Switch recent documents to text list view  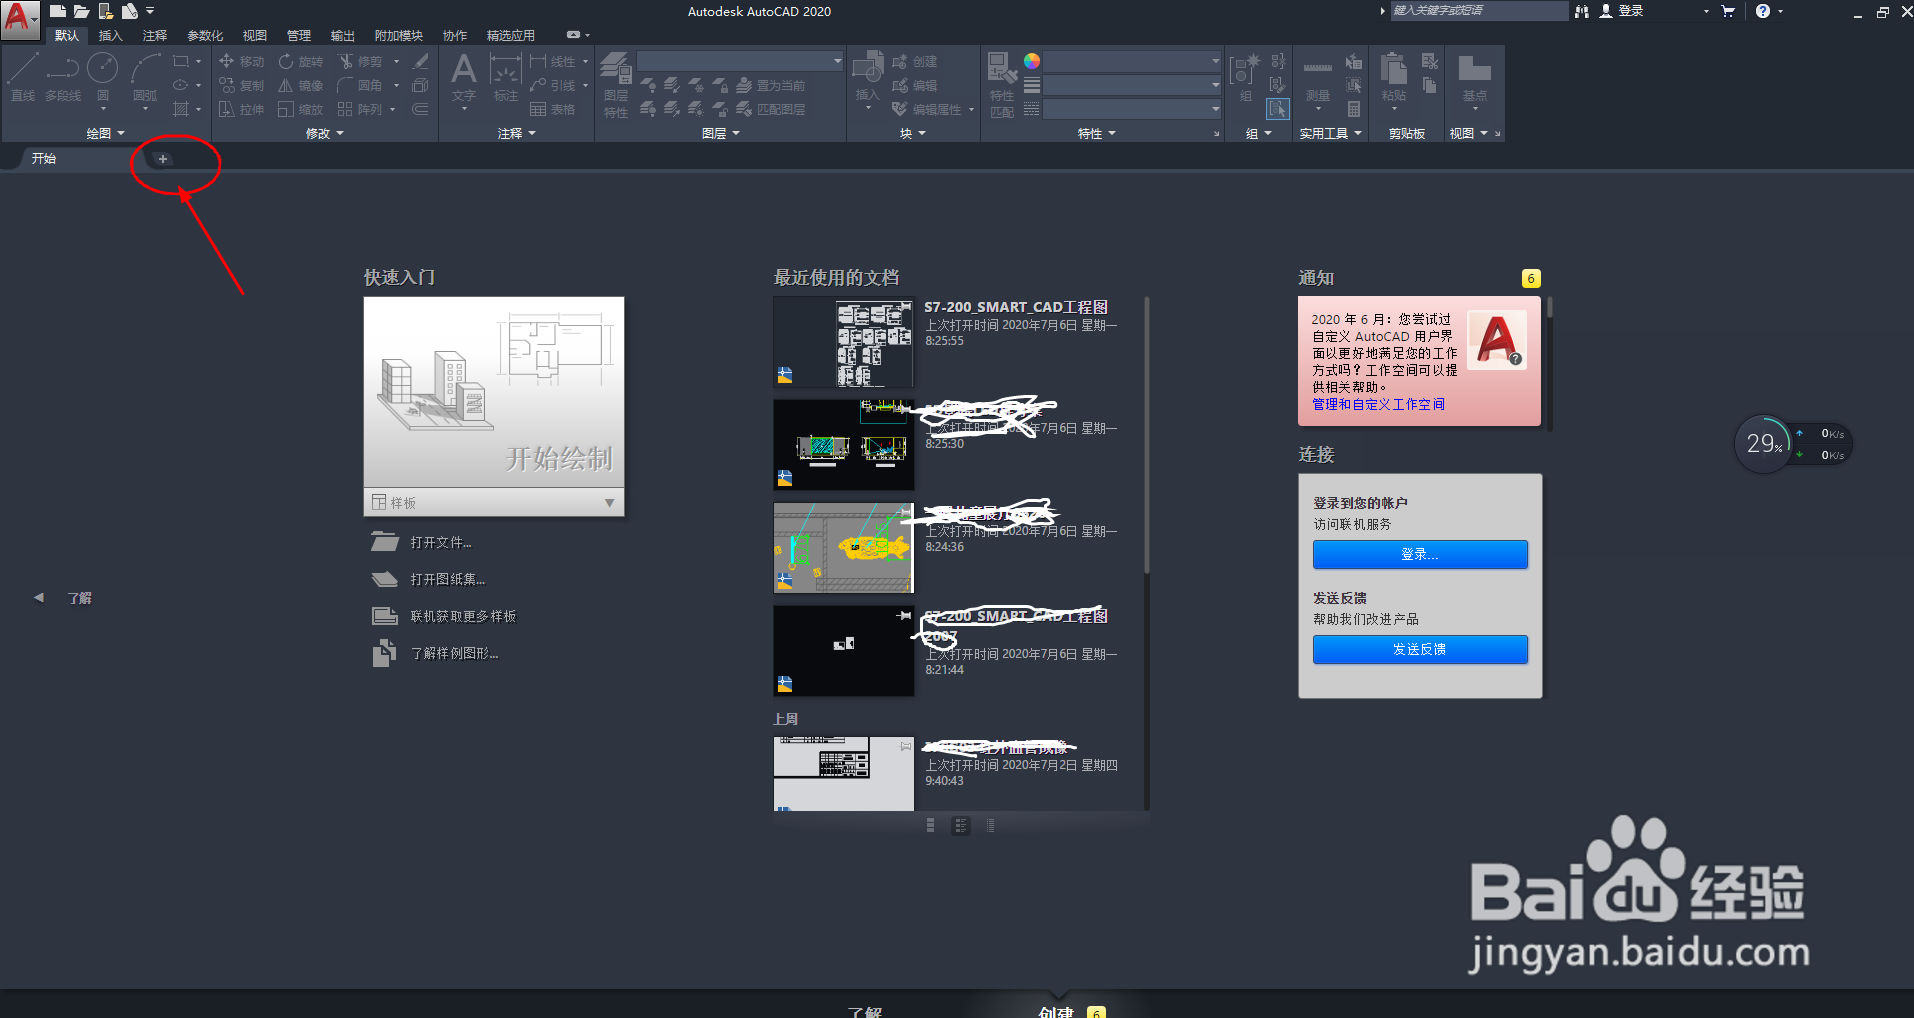tap(991, 825)
